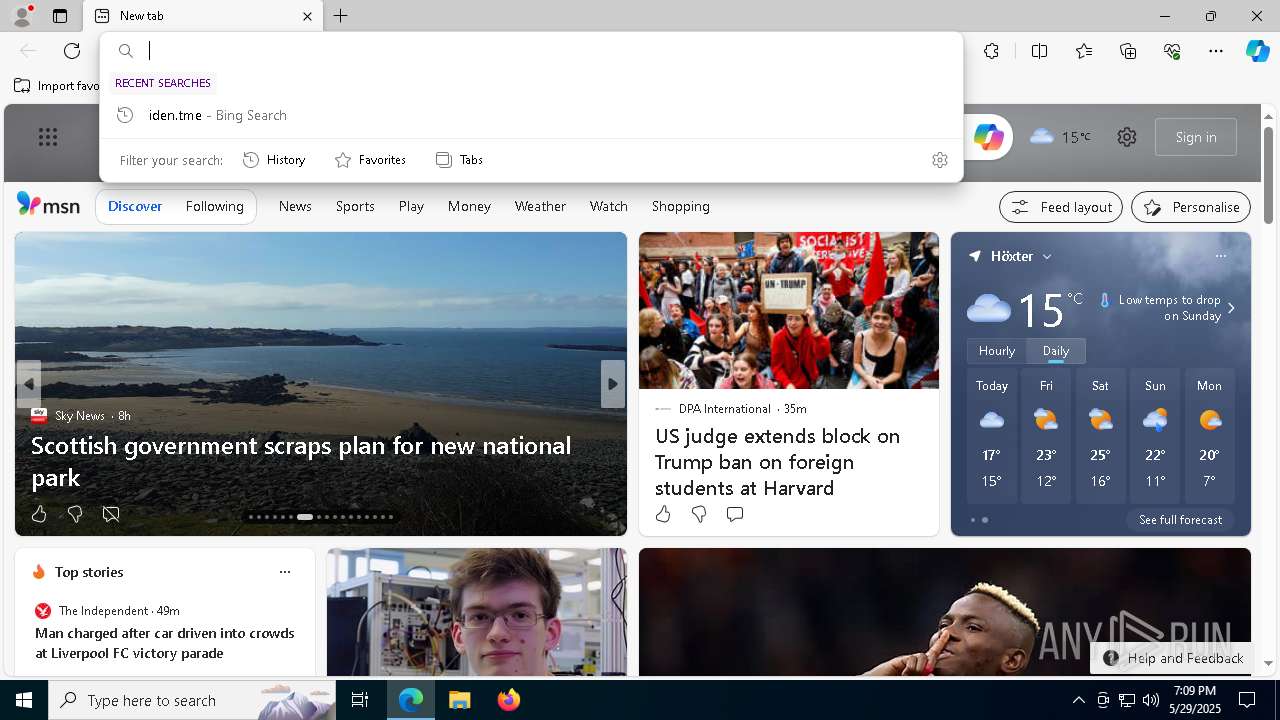This screenshot has height=720, width=1280.
Task: Open Weather card more options ellipsis
Action: coord(1221,256)
